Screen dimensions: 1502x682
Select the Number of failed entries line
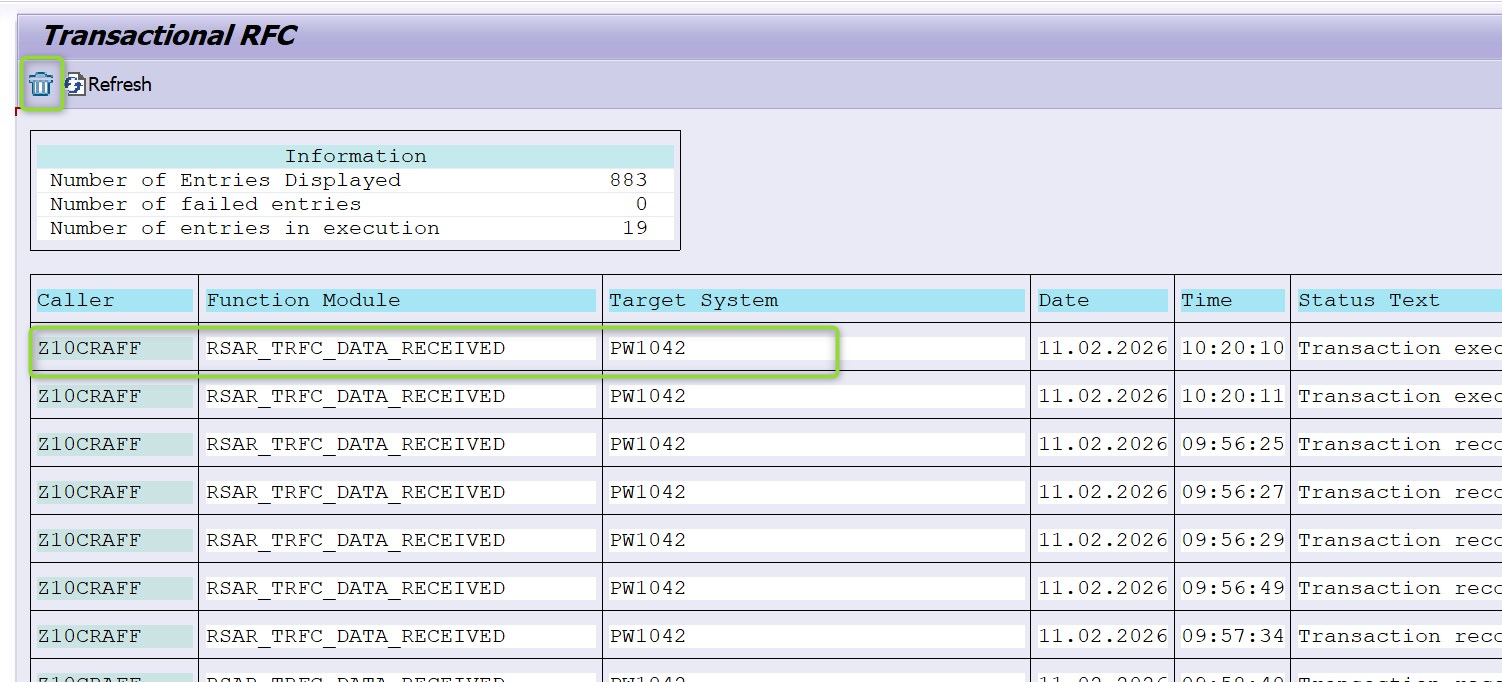[205, 204]
